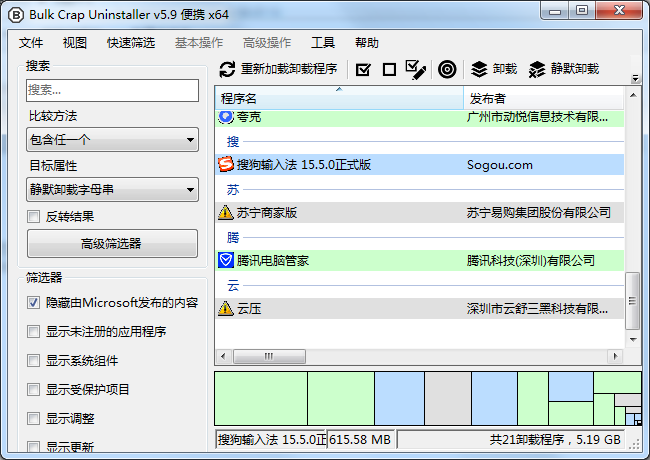Click the 夸克 app icon in list
Viewport: 650px width, 460px height.
pyautogui.click(x=226, y=117)
